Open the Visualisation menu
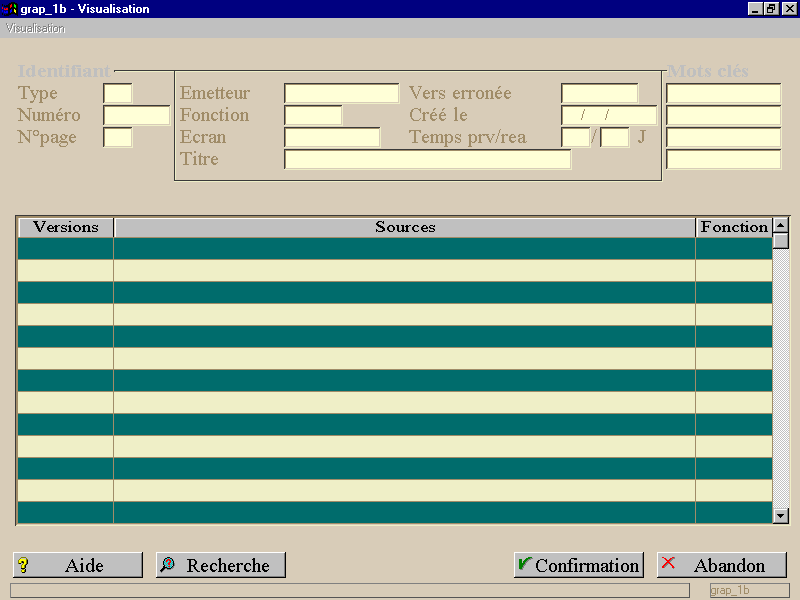Screen dimensions: 800x600 pyautogui.click(x=35, y=29)
